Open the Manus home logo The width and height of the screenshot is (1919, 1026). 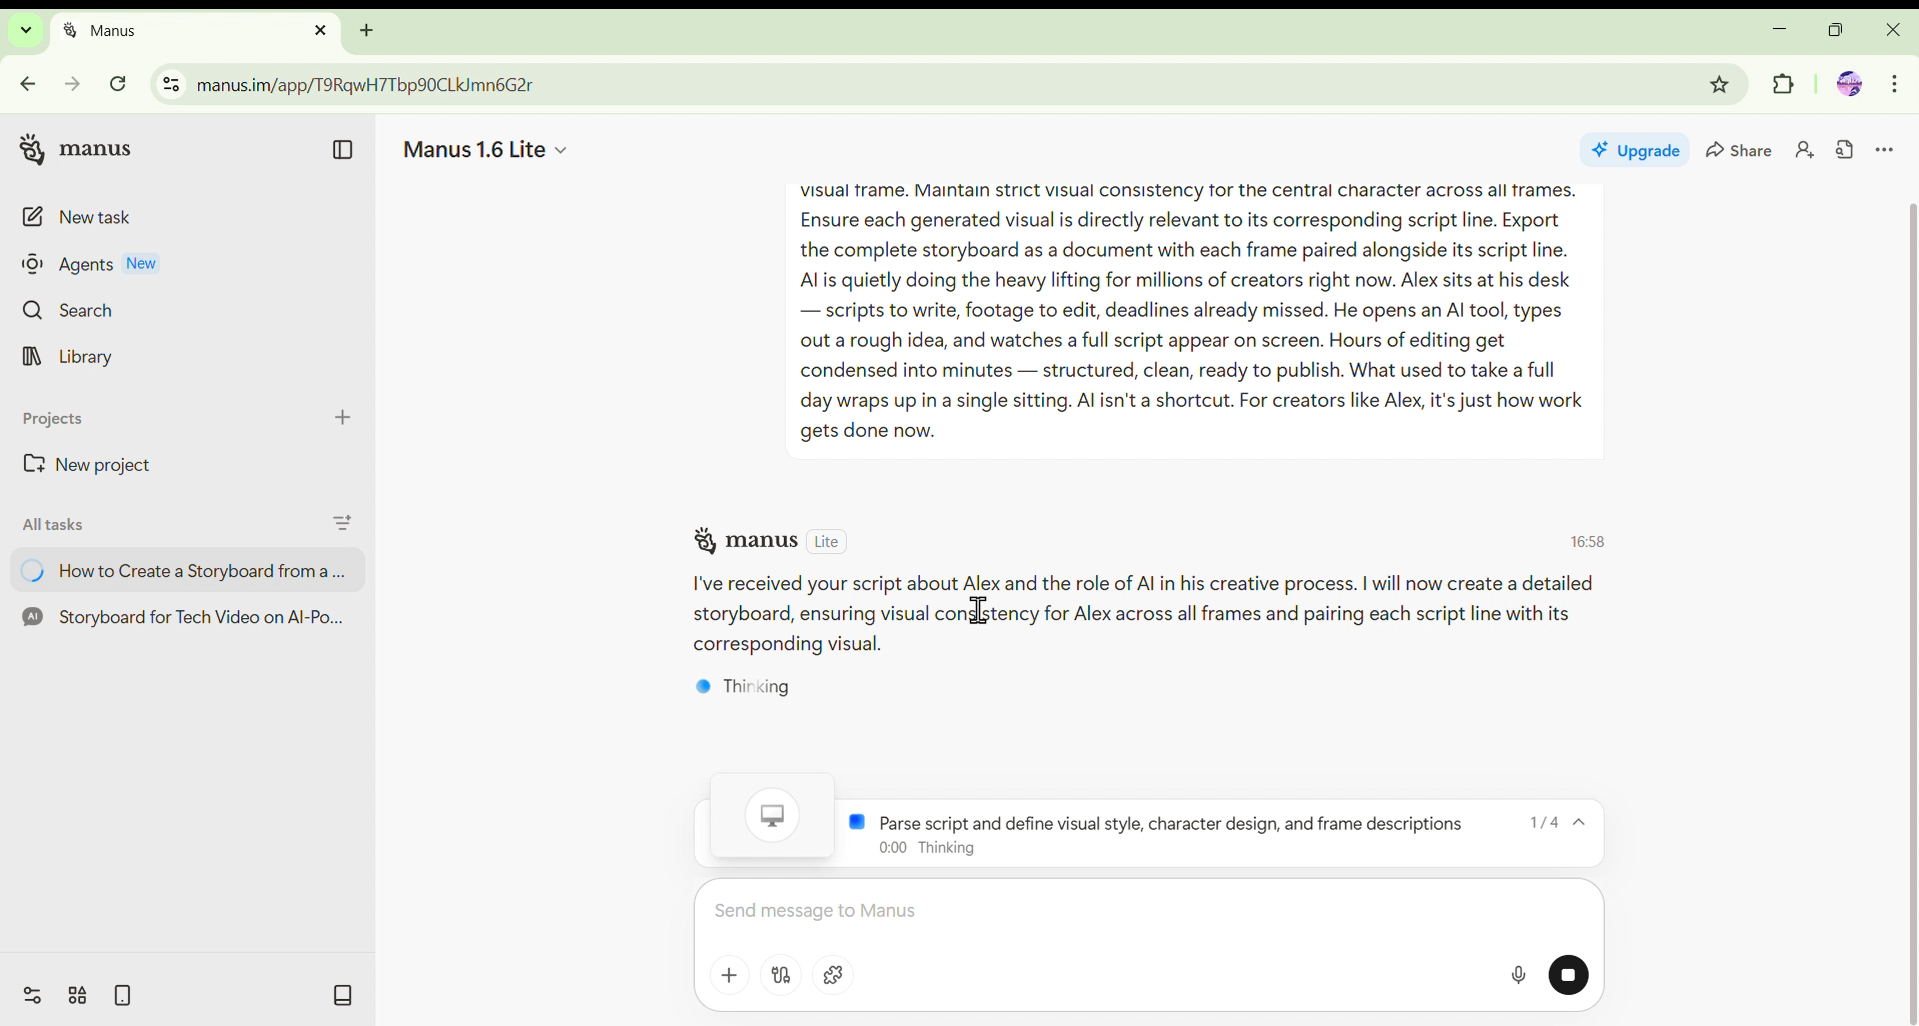tap(76, 150)
